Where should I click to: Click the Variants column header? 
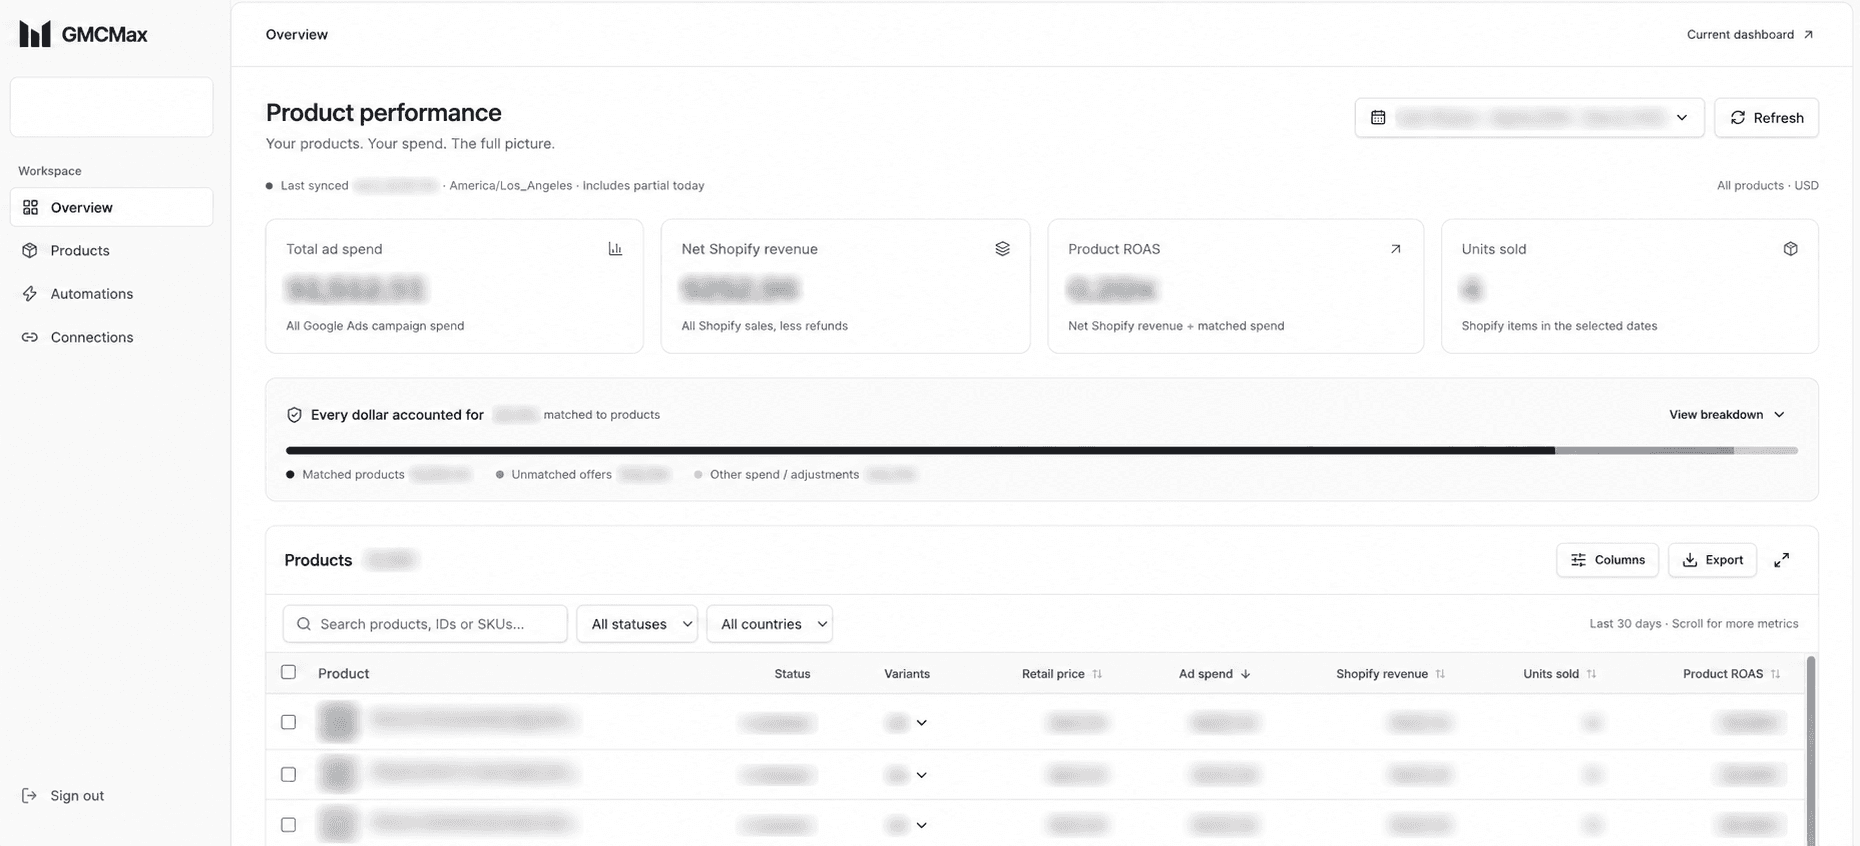tap(907, 673)
